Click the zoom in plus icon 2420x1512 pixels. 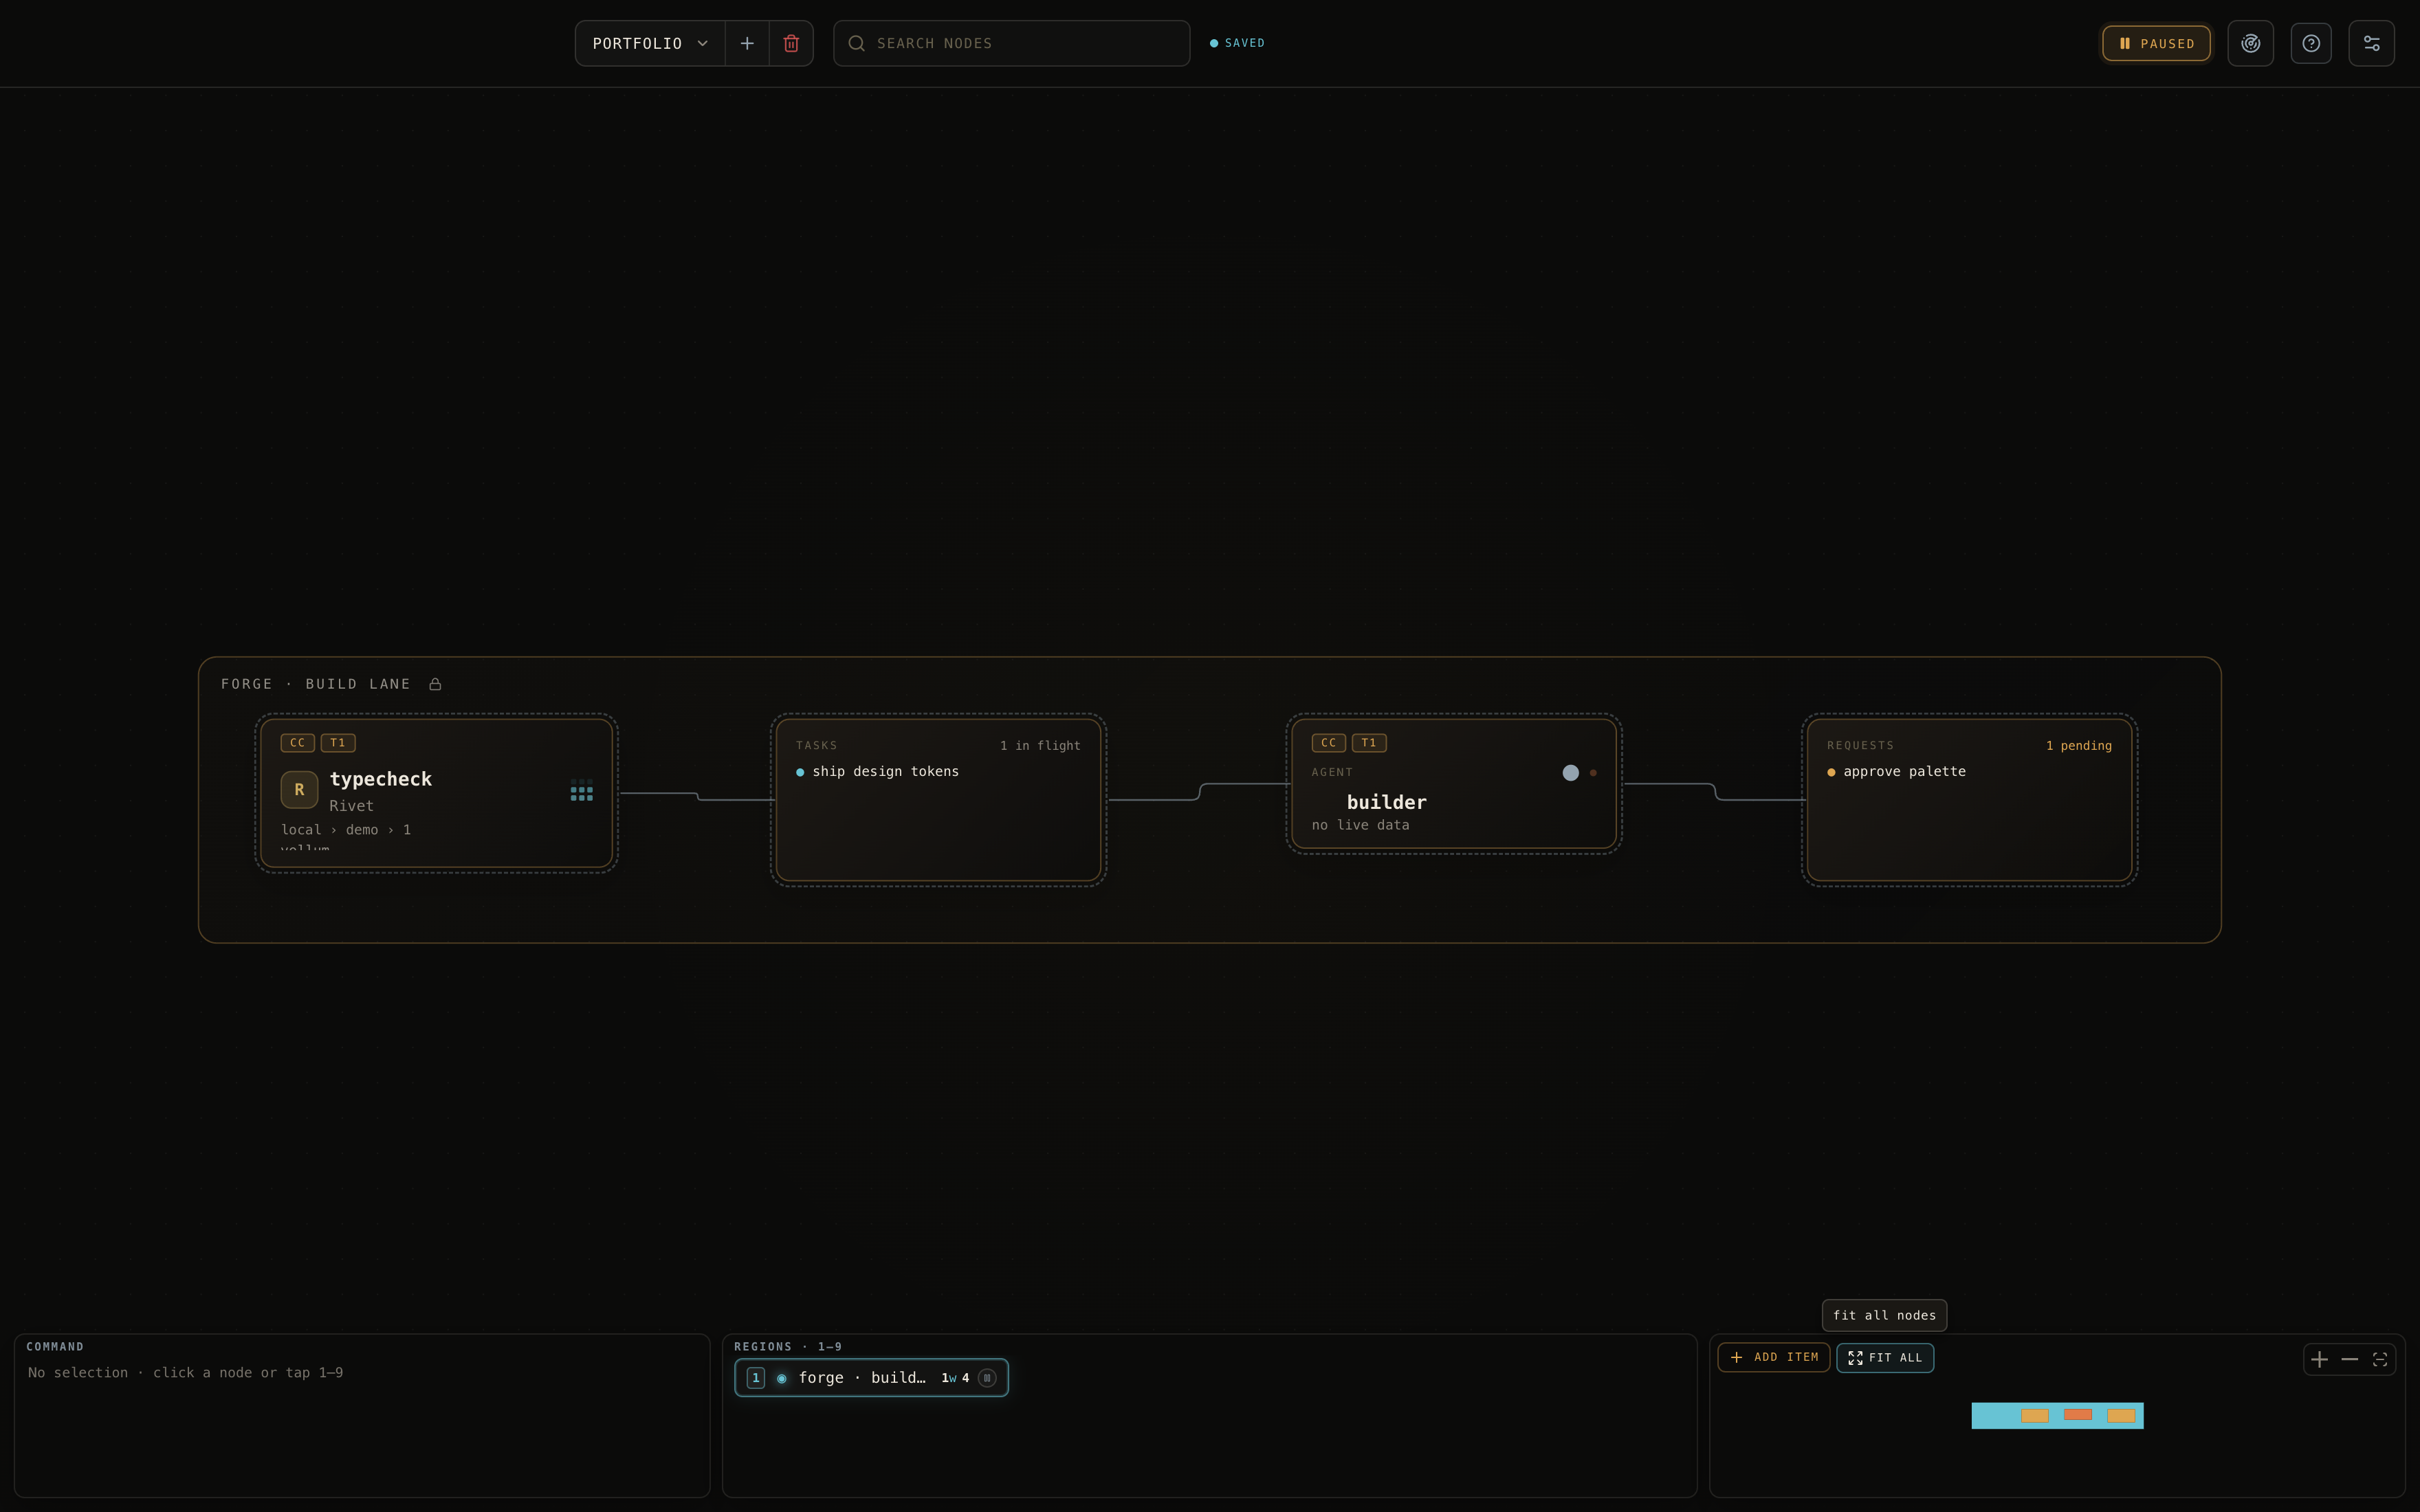tap(2319, 1359)
